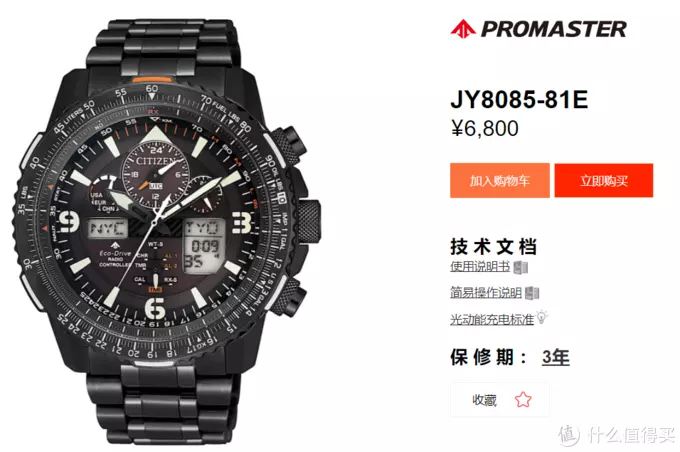Viewport: 680px width, 452px height.
Task: Click the light bulb icon beside 光动能充电标准
Action: click(x=542, y=317)
